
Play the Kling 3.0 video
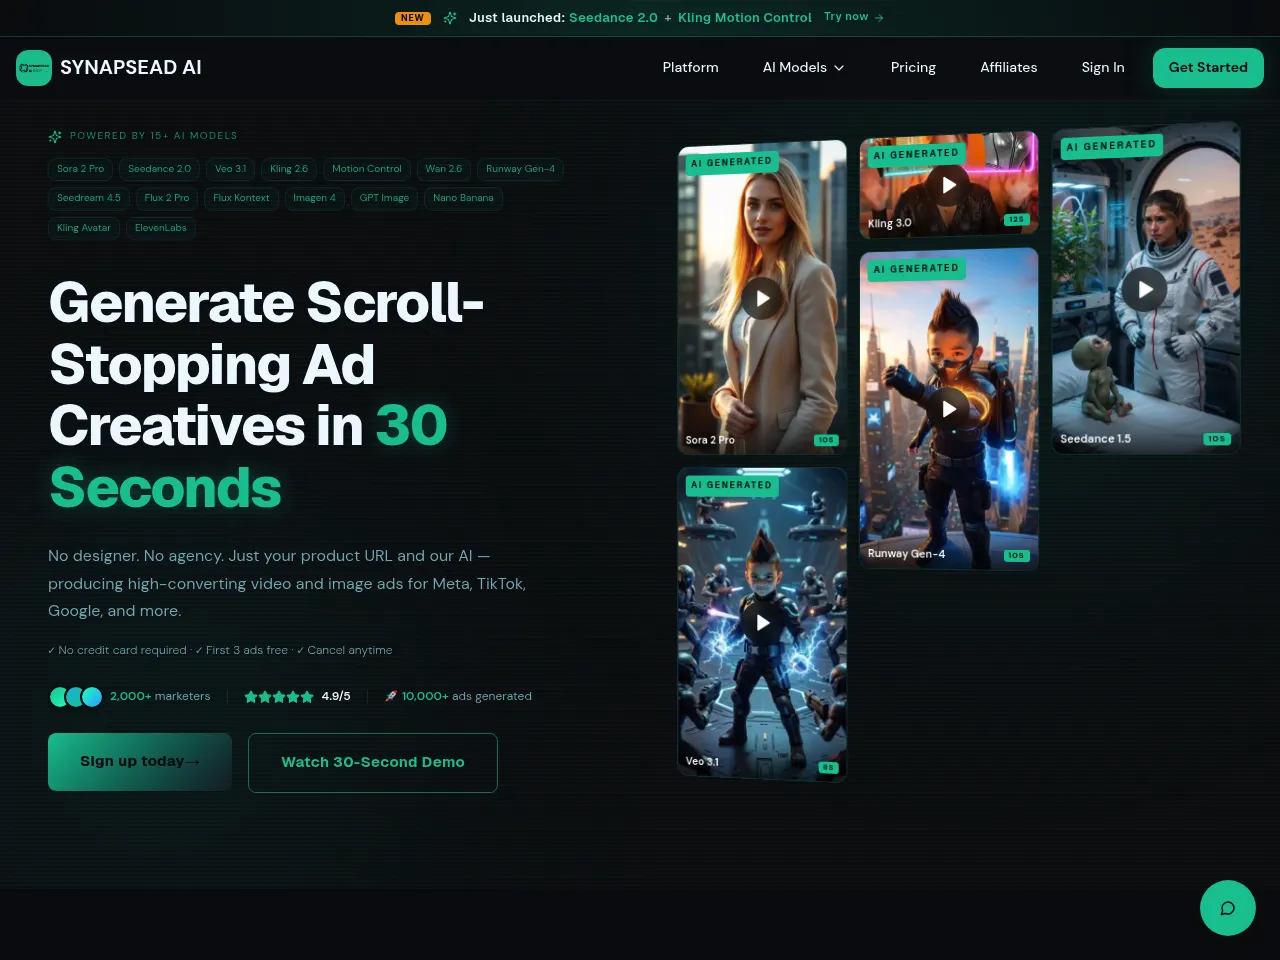[x=949, y=185]
